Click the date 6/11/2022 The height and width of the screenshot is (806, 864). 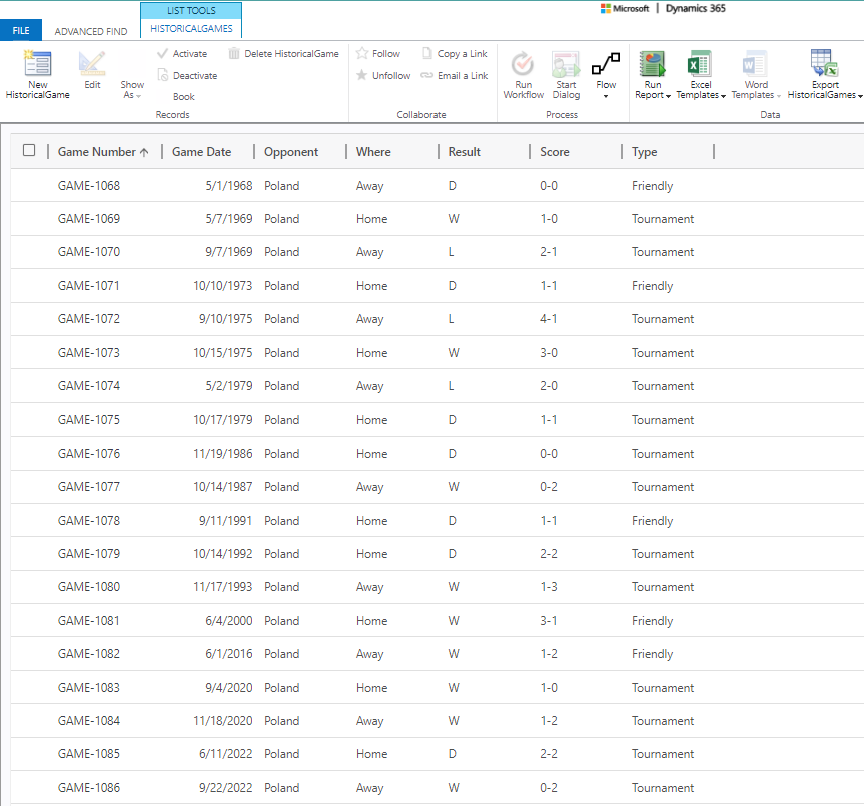[x=225, y=754]
